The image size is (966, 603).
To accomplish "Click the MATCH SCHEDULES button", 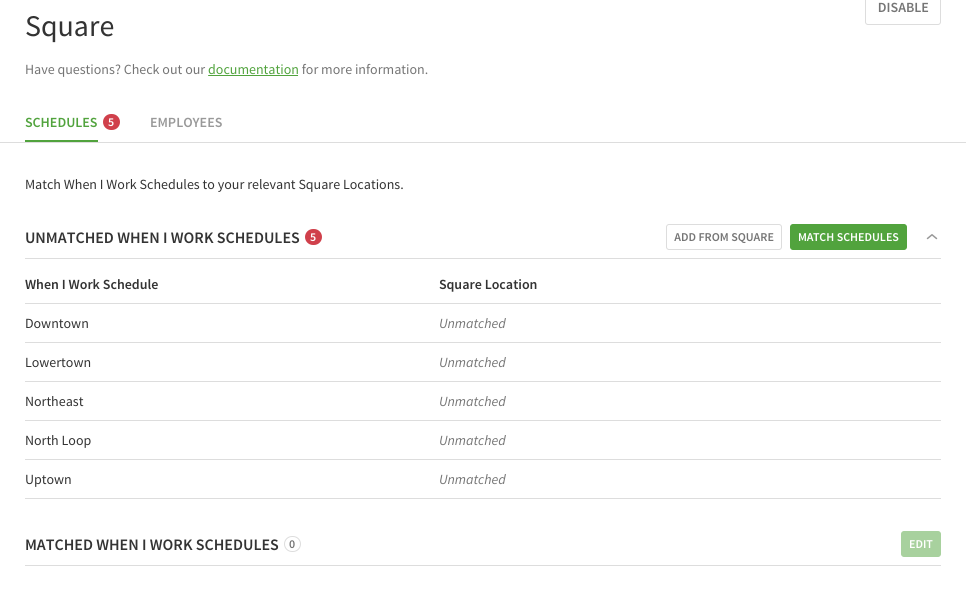I will click(848, 237).
